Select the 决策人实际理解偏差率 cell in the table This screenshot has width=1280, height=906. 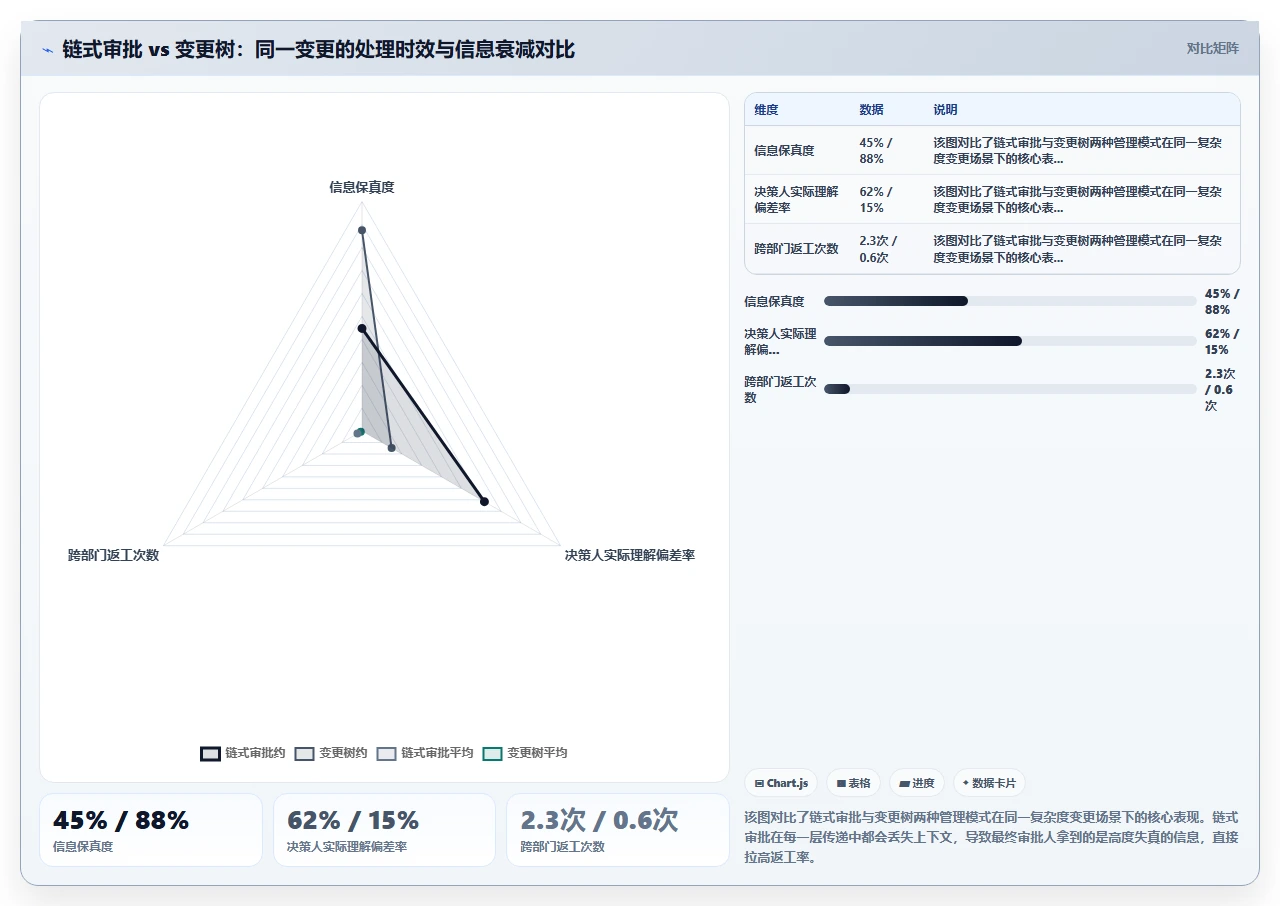(796, 199)
